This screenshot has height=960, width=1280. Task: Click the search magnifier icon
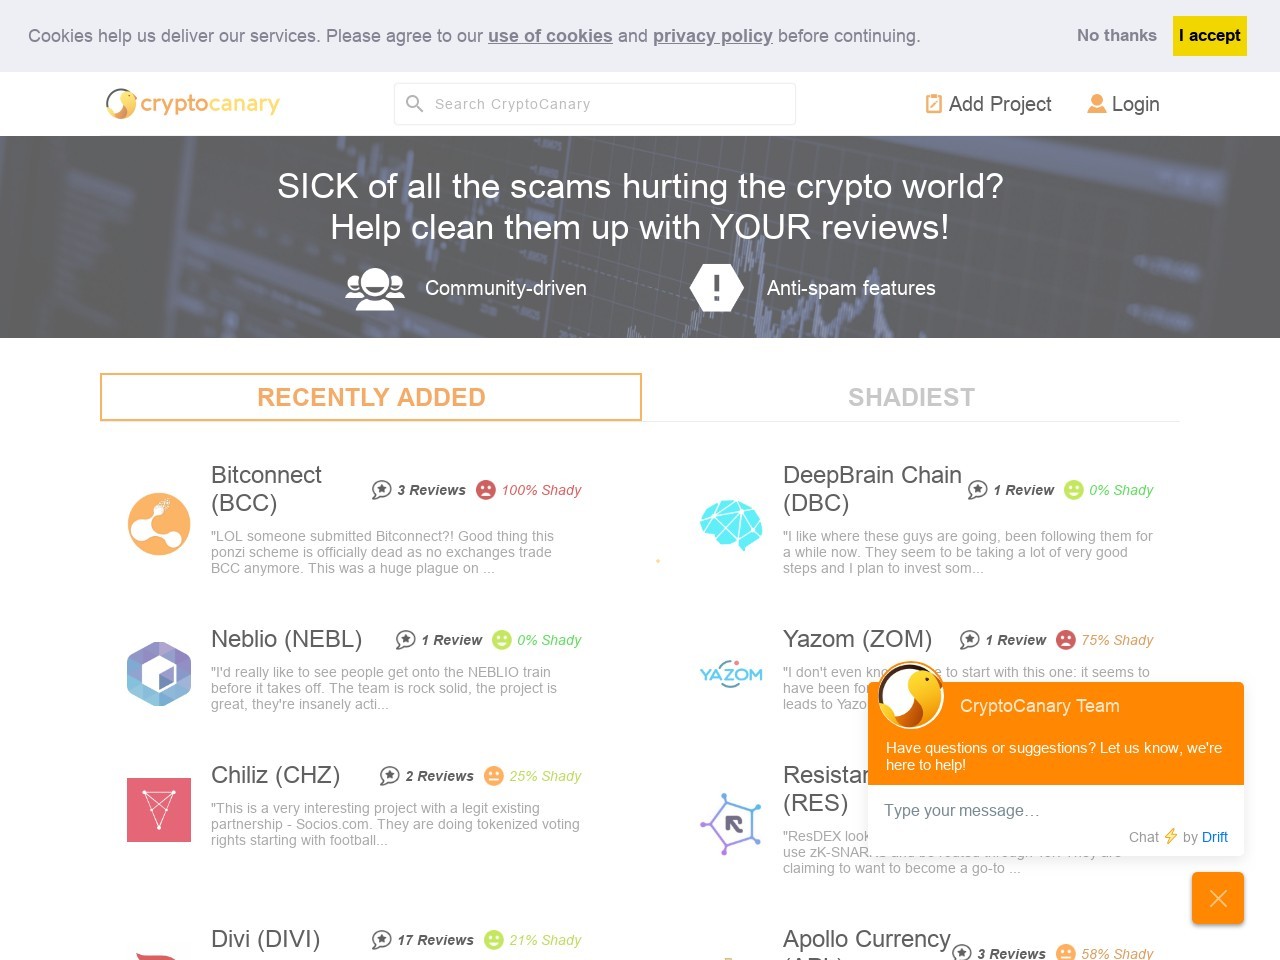(x=415, y=103)
